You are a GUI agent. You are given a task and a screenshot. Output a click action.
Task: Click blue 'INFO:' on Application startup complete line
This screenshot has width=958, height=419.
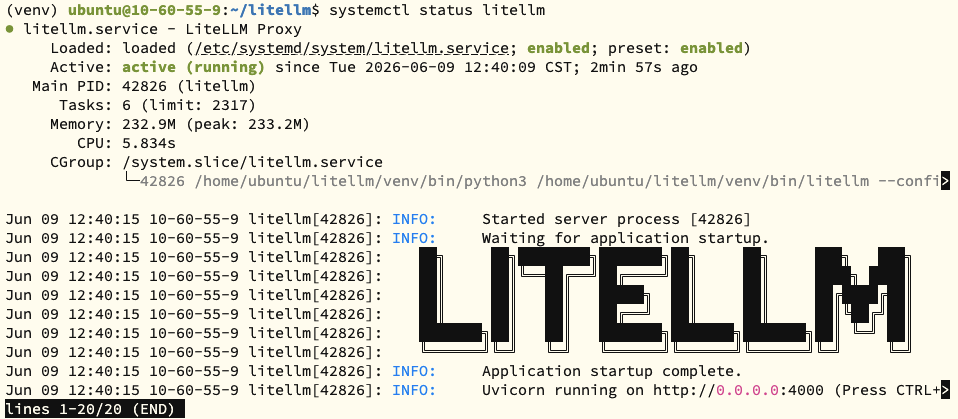pyautogui.click(x=414, y=371)
